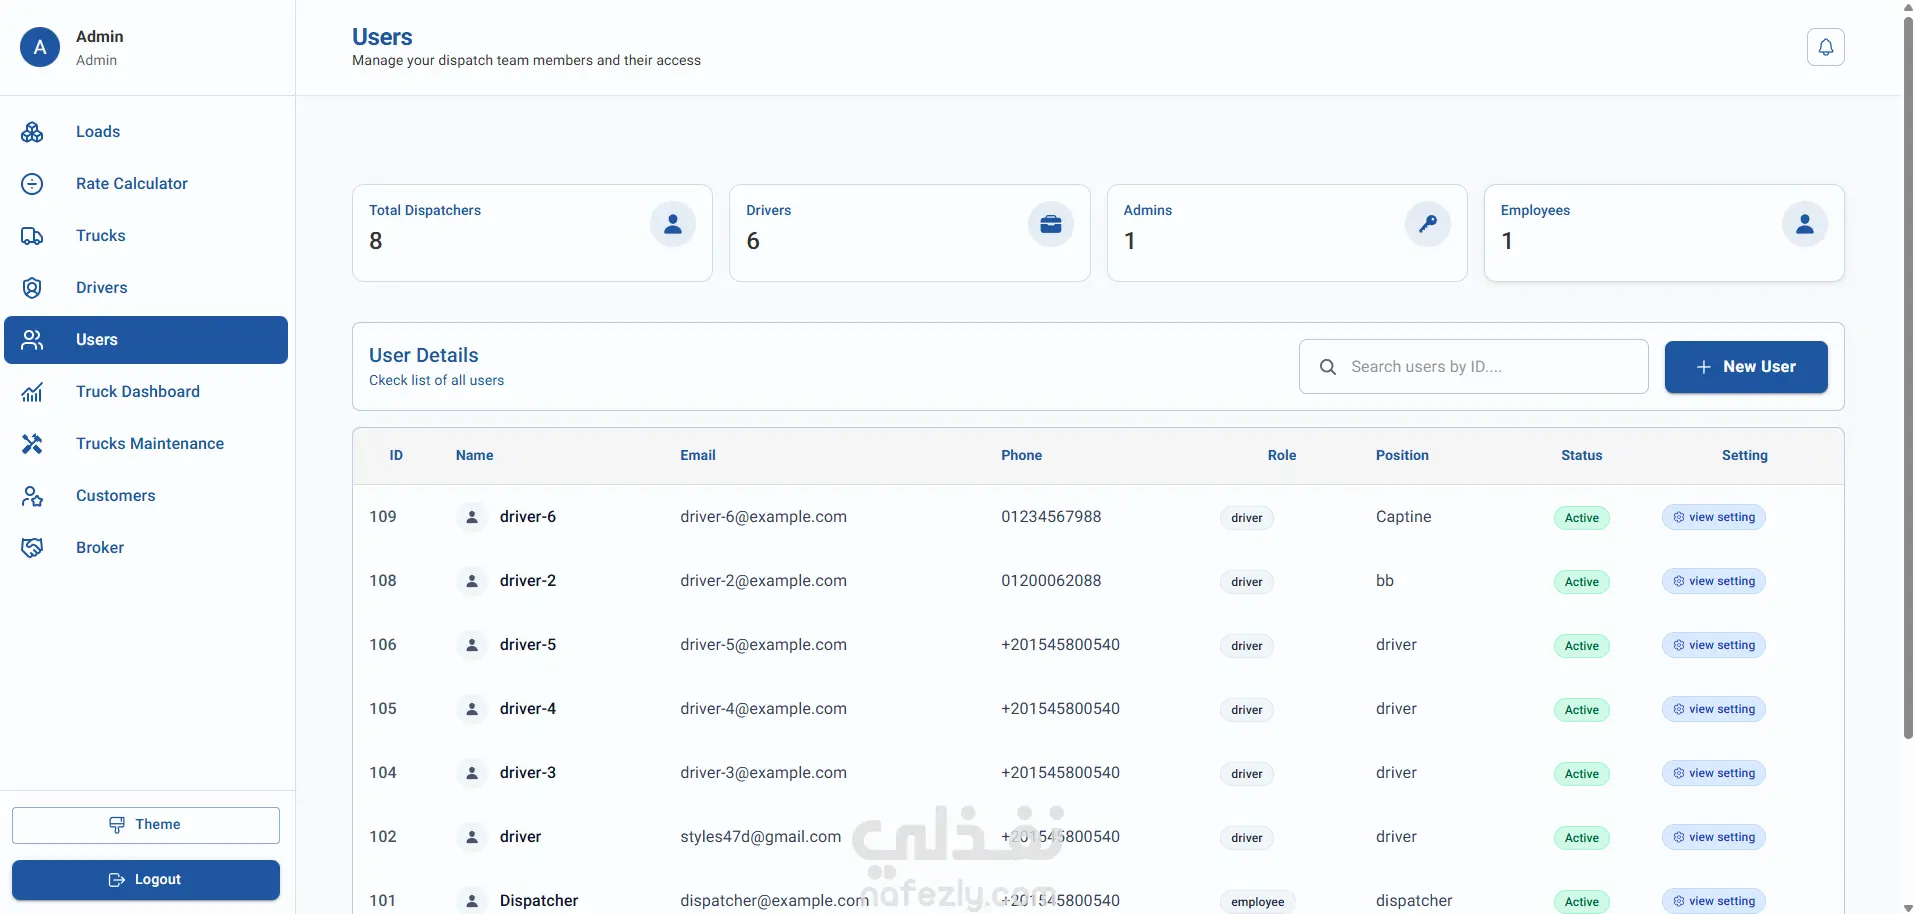Click the avatar icon beside driver-6
The image size is (1915, 914).
pyautogui.click(x=472, y=517)
